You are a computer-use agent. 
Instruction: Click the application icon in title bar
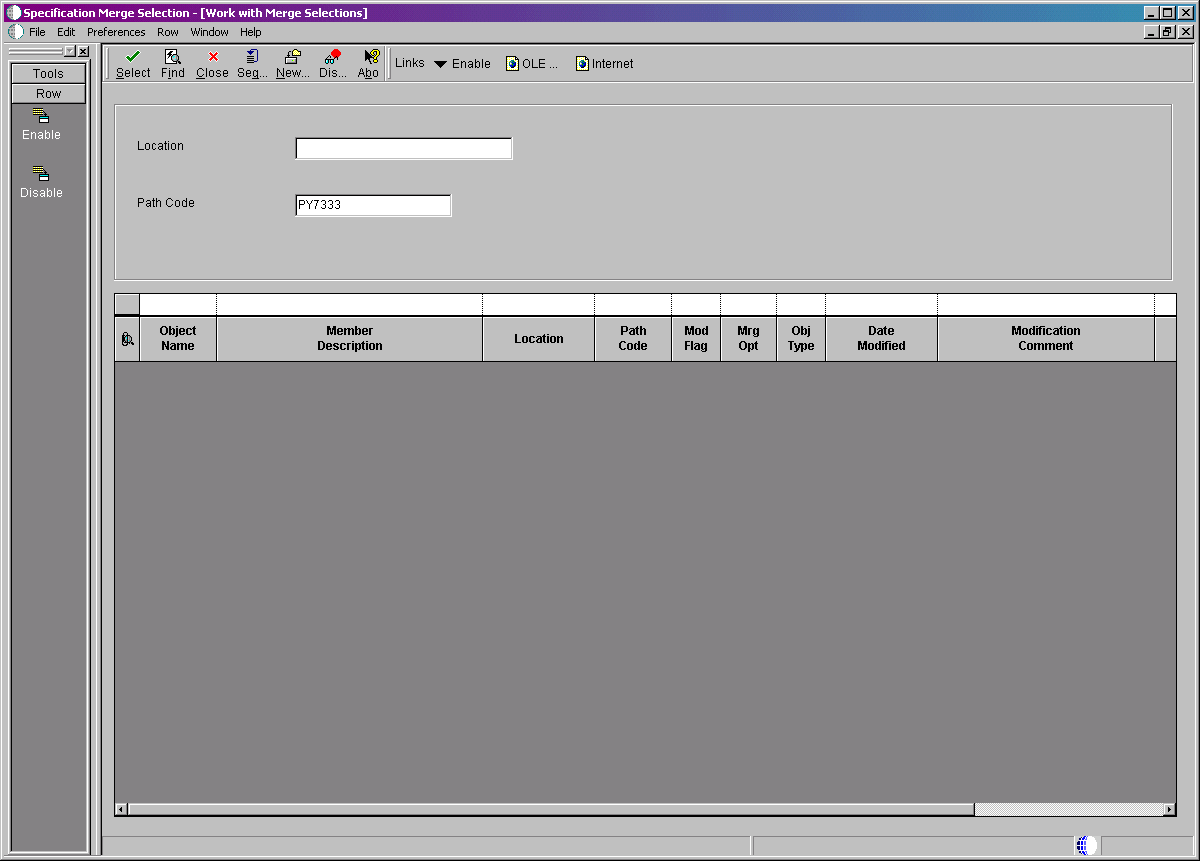coord(14,13)
